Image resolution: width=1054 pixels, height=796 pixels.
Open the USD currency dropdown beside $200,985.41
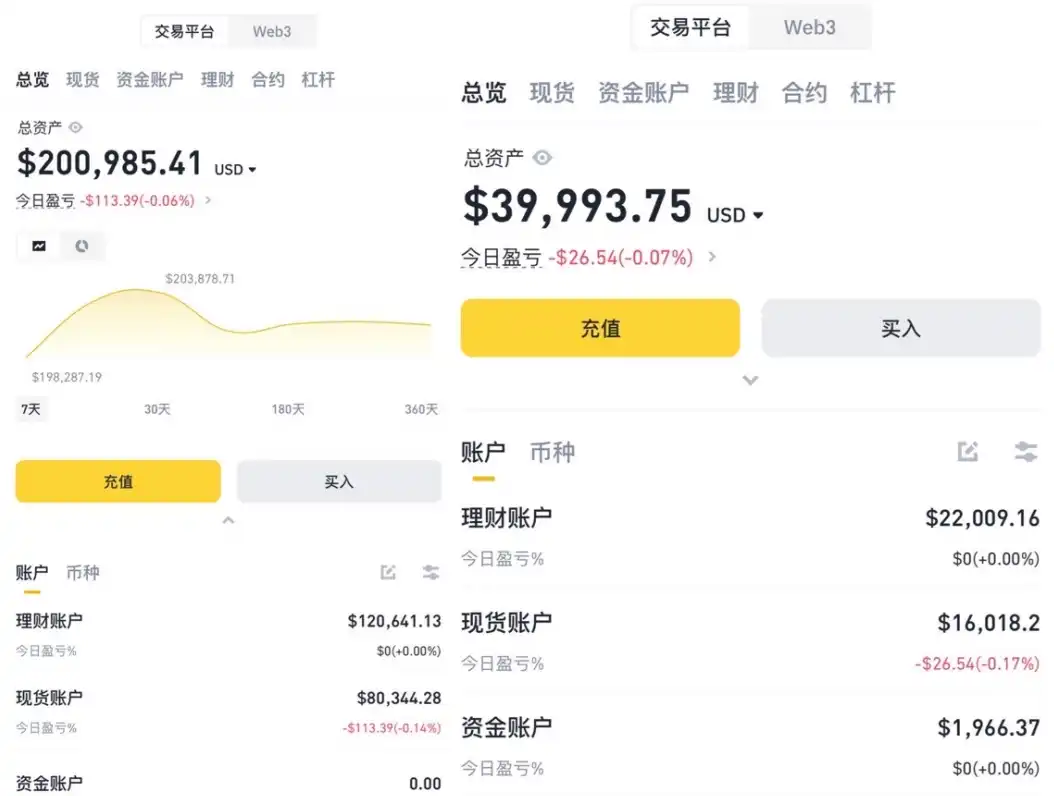[x=235, y=170]
